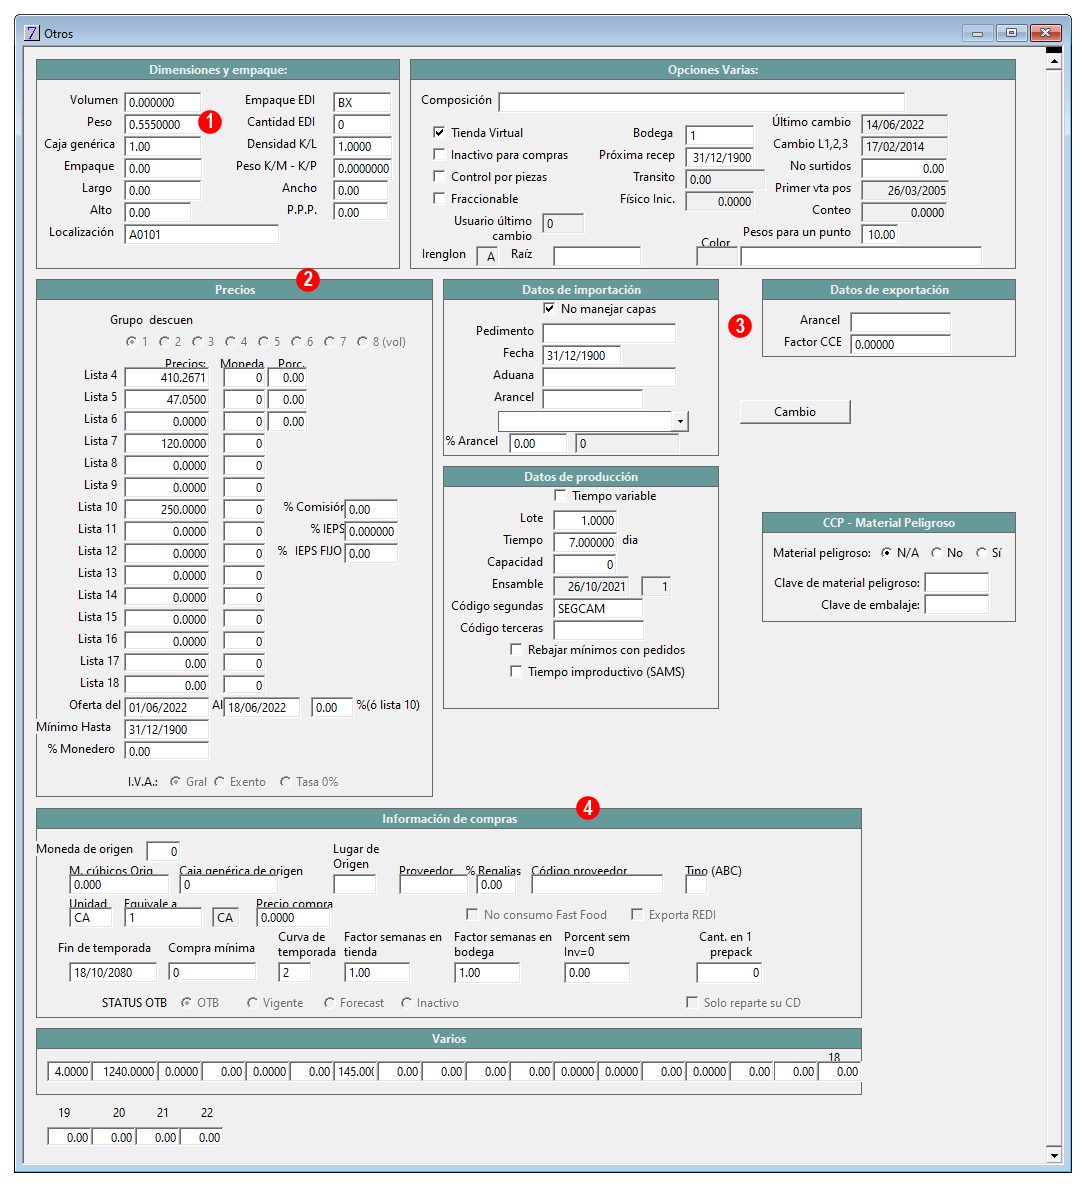Image resolution: width=1082 pixels, height=1186 pixels.
Task: Click the % IEPS FIJO field
Action: pyautogui.click(x=371, y=553)
